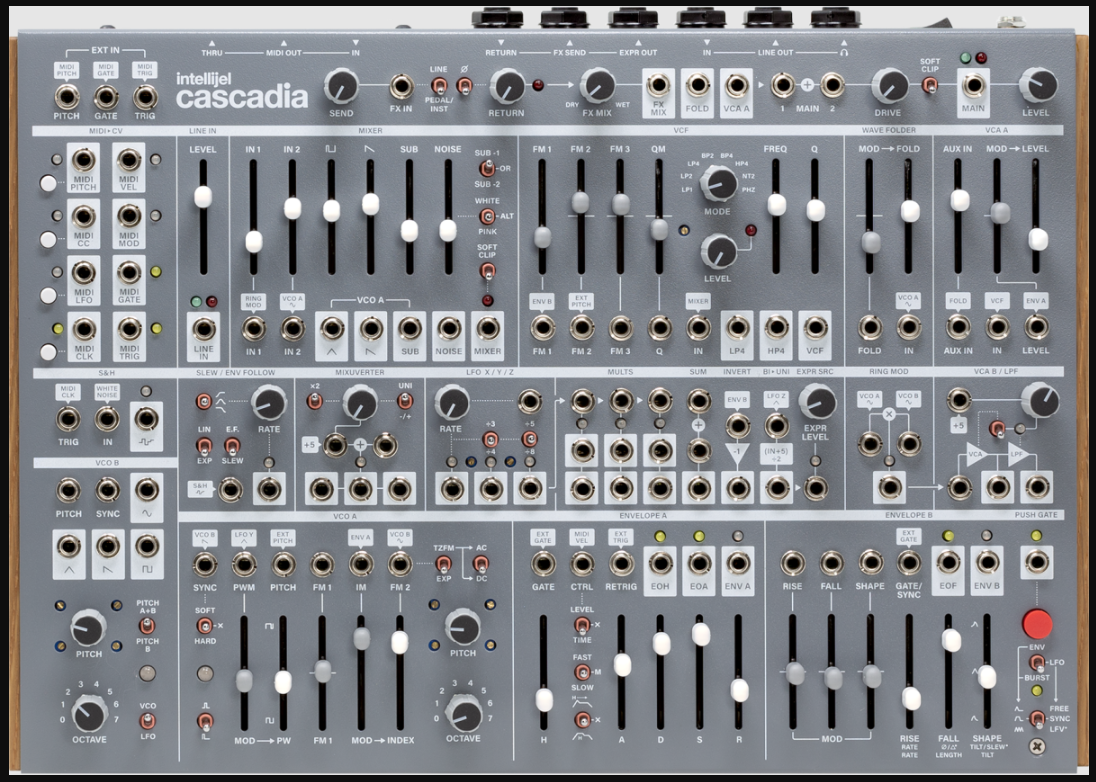Click the HP4 output jack

(776, 327)
